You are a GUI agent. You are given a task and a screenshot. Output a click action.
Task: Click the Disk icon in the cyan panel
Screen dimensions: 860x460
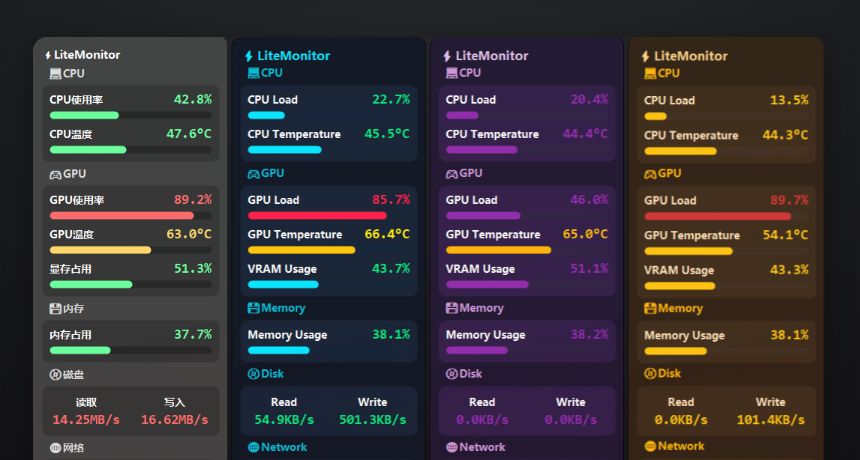click(x=253, y=374)
